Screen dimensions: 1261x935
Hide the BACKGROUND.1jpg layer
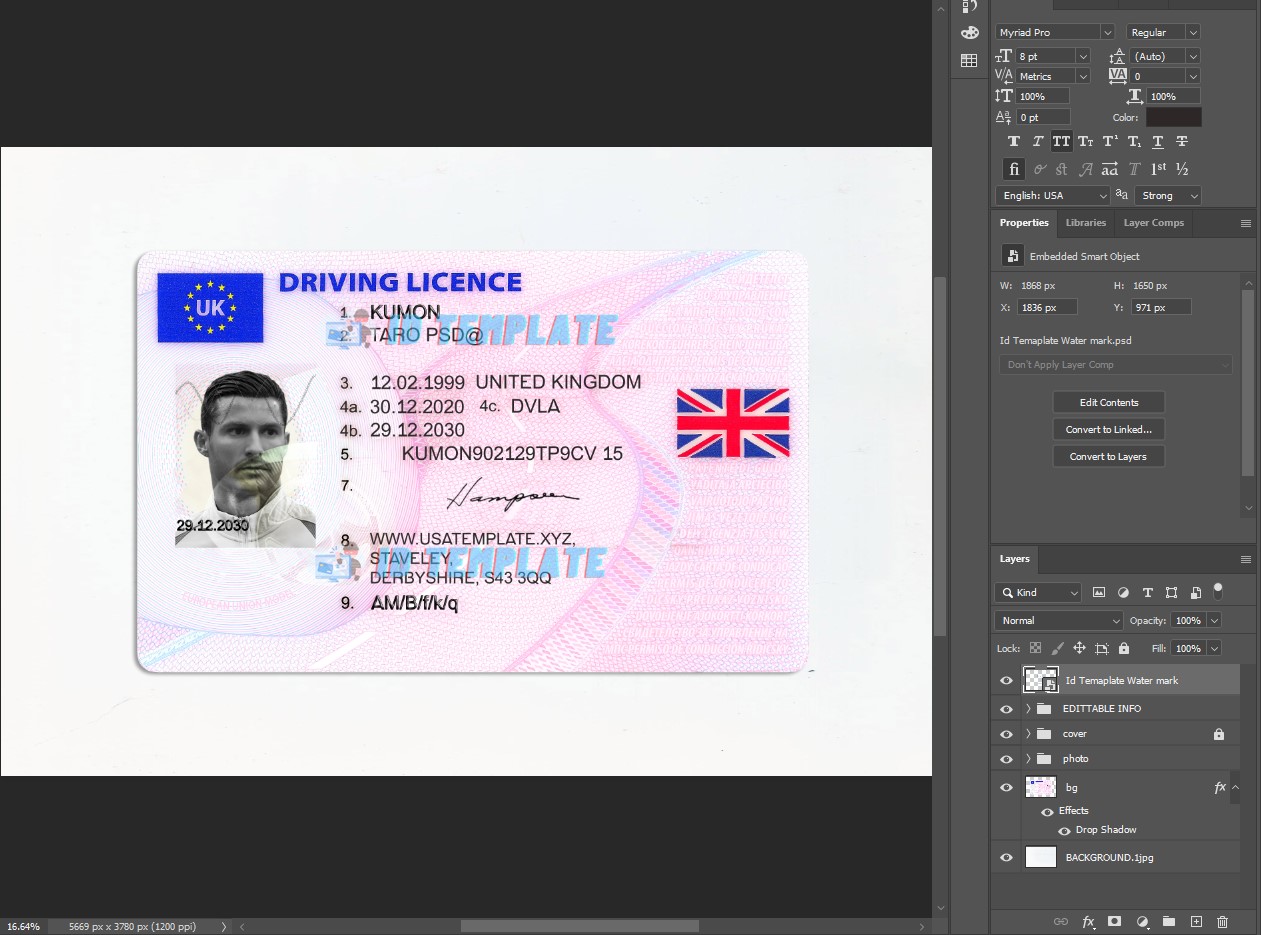[1006, 857]
